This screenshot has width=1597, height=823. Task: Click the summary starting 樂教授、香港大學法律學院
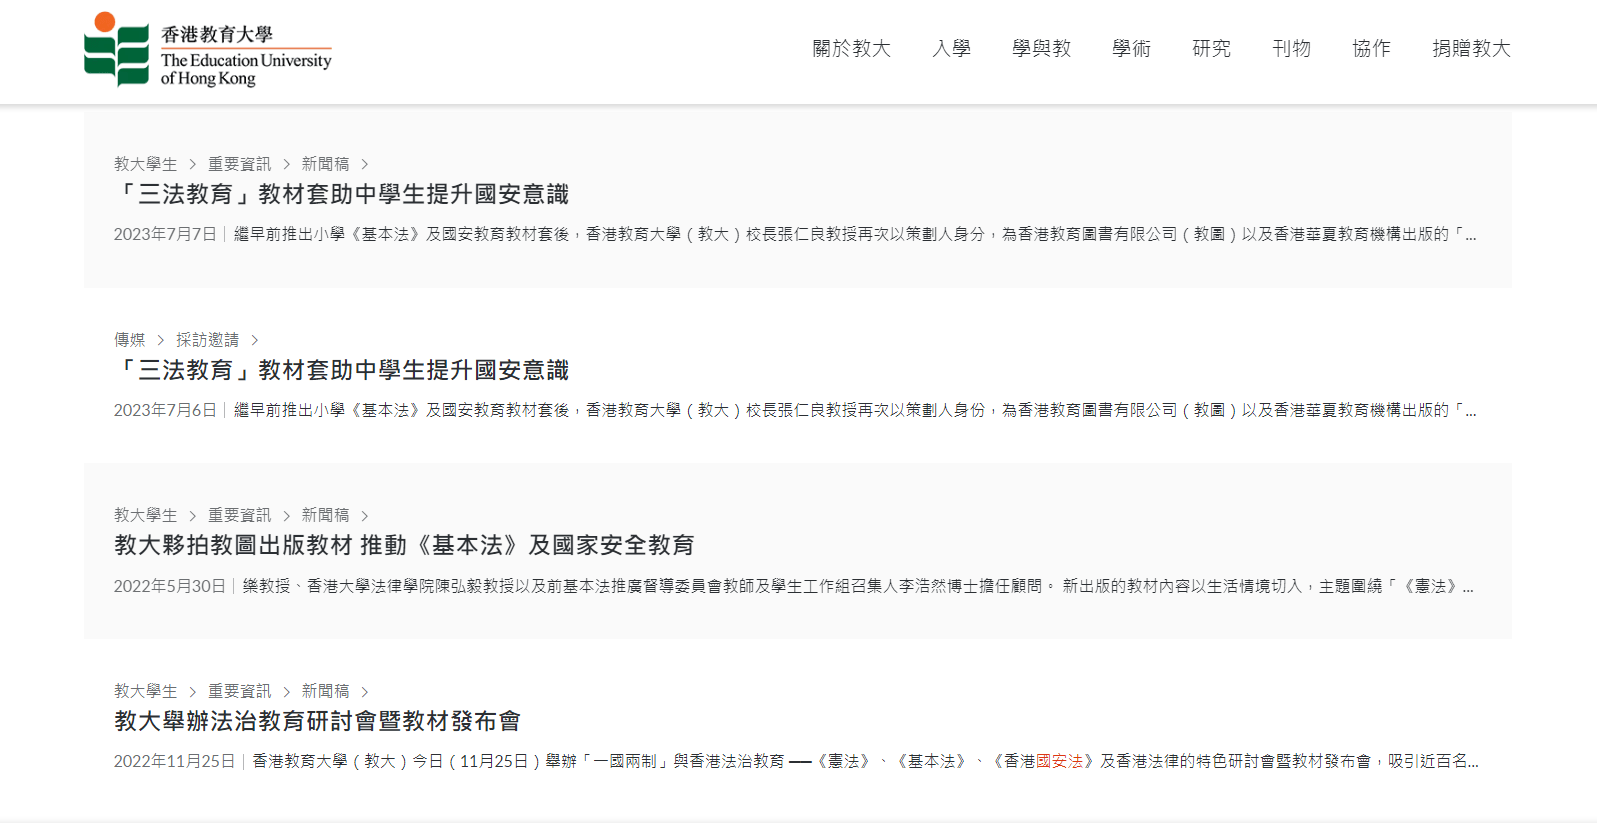(858, 586)
